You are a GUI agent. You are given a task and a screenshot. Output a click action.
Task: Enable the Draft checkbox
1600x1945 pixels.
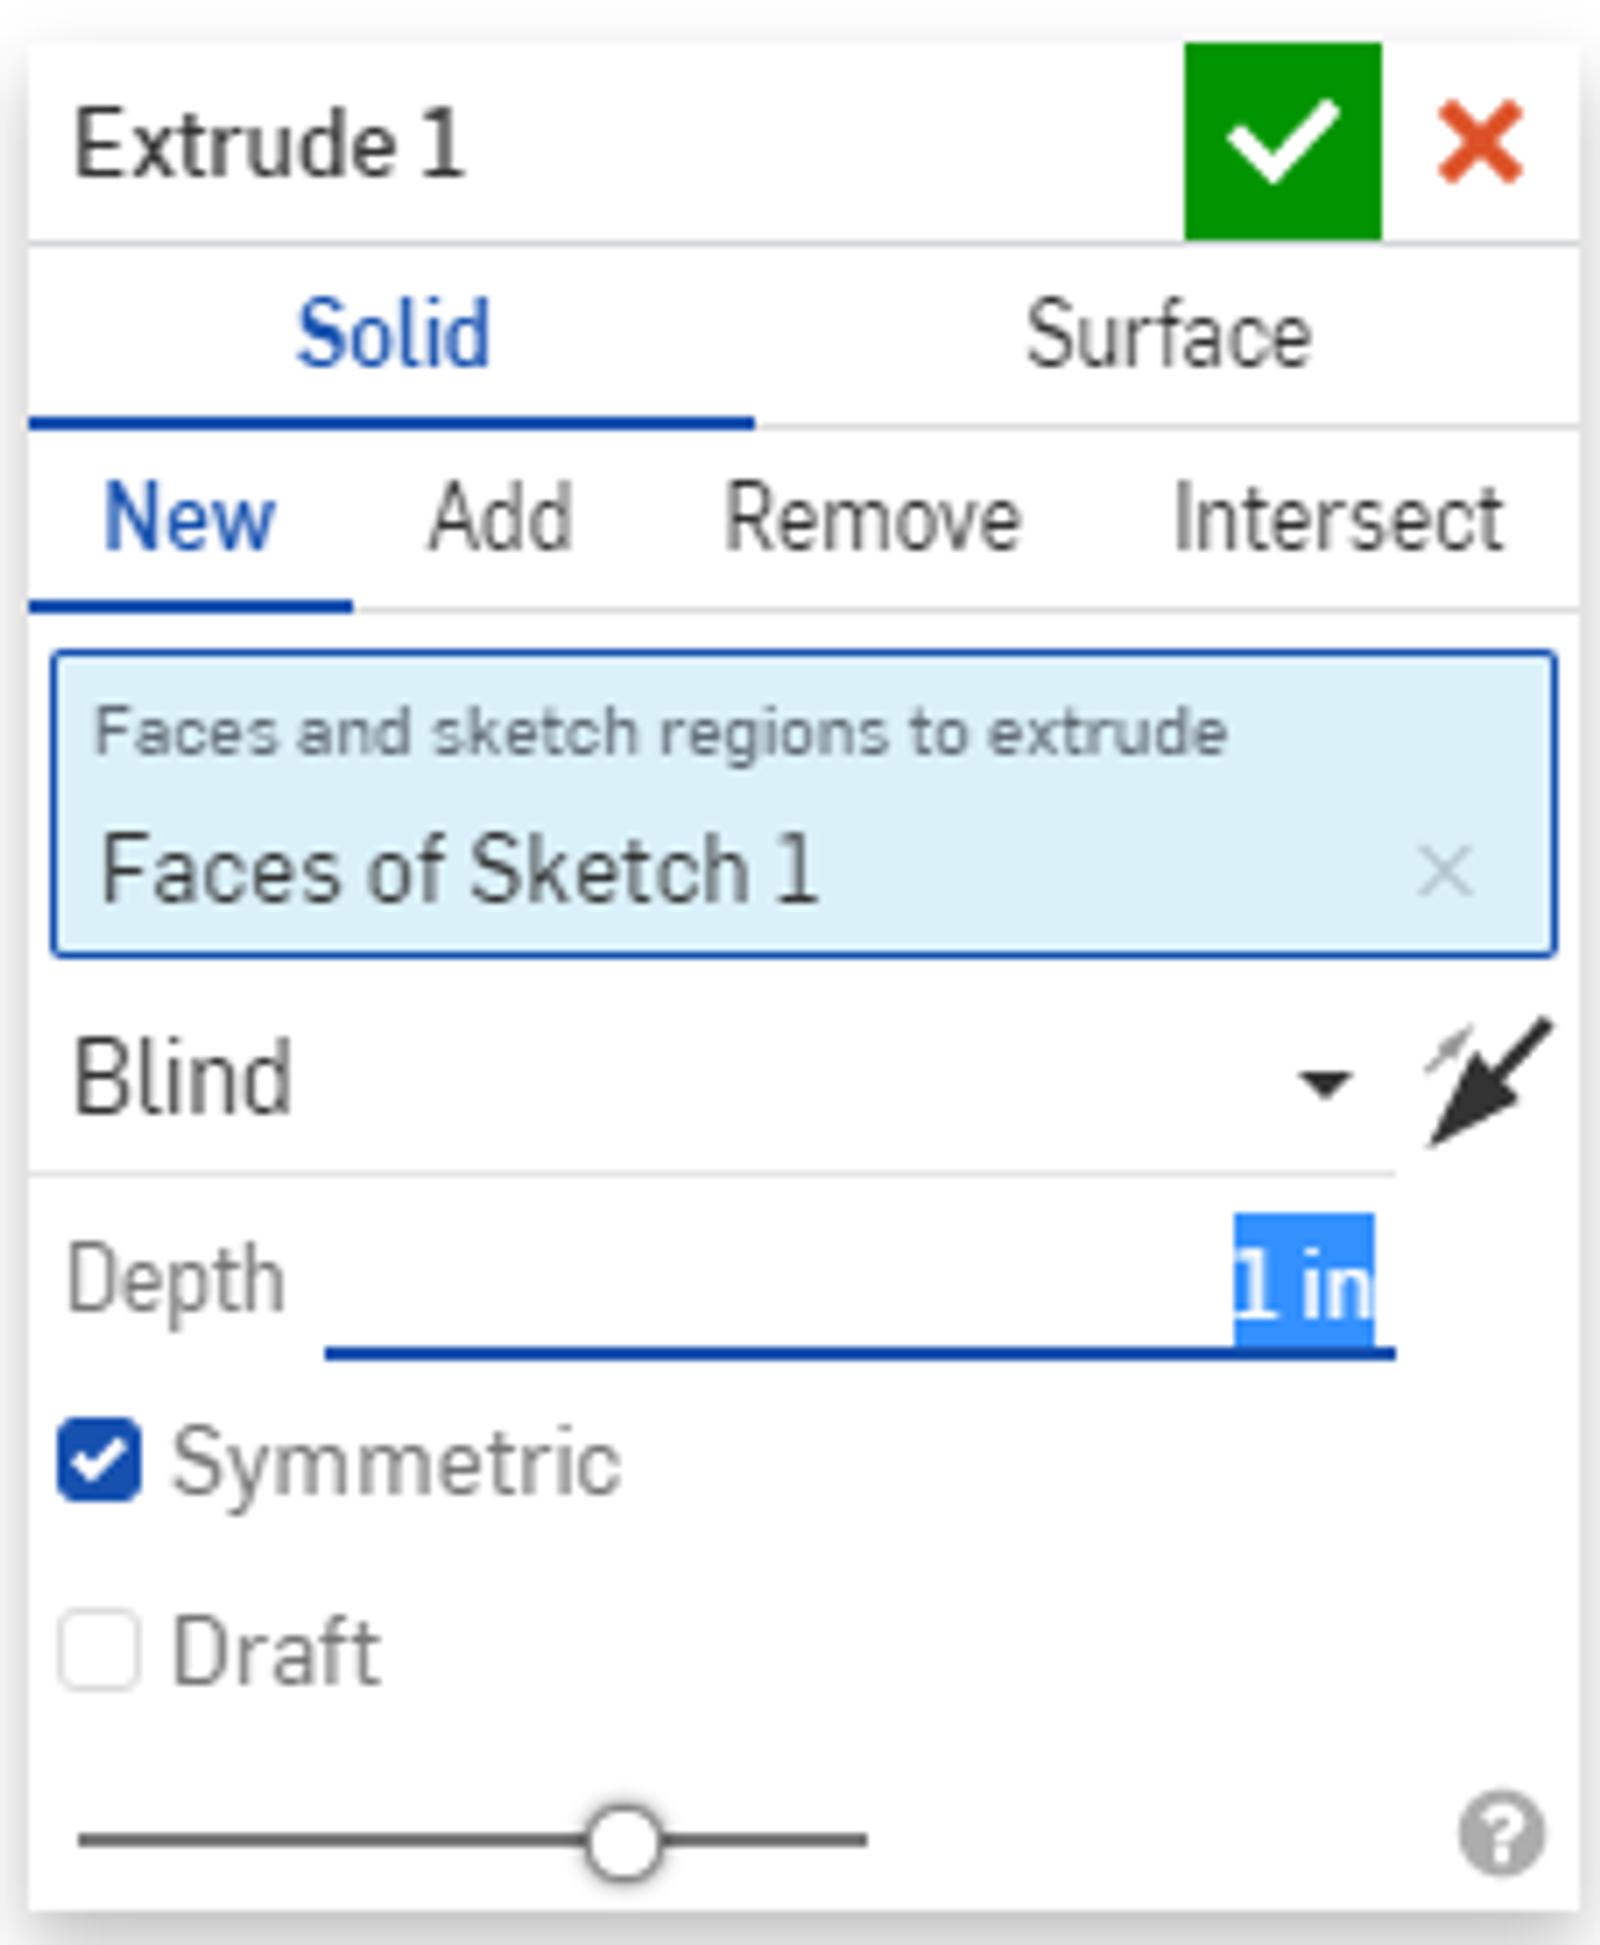tap(99, 1650)
